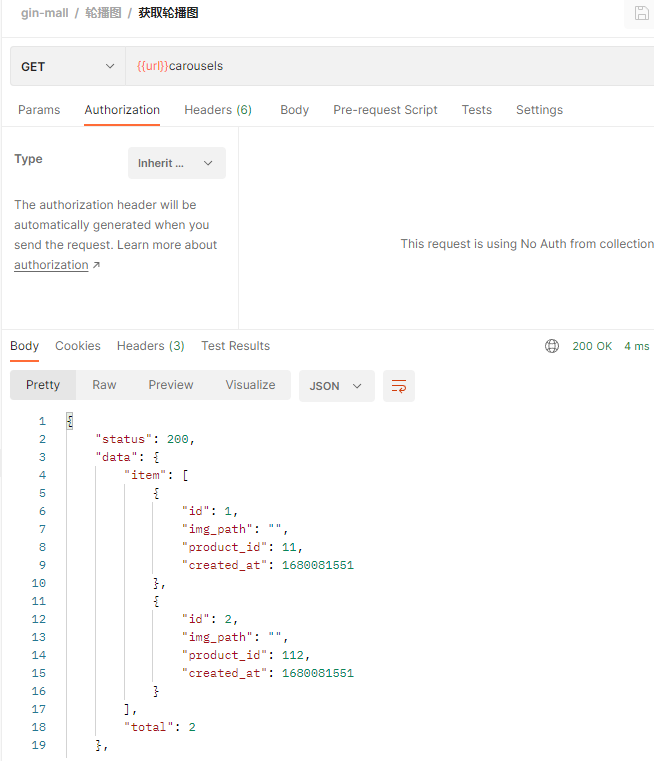The width and height of the screenshot is (654, 761).
Task: Open the GET method dropdown
Action: click(68, 66)
